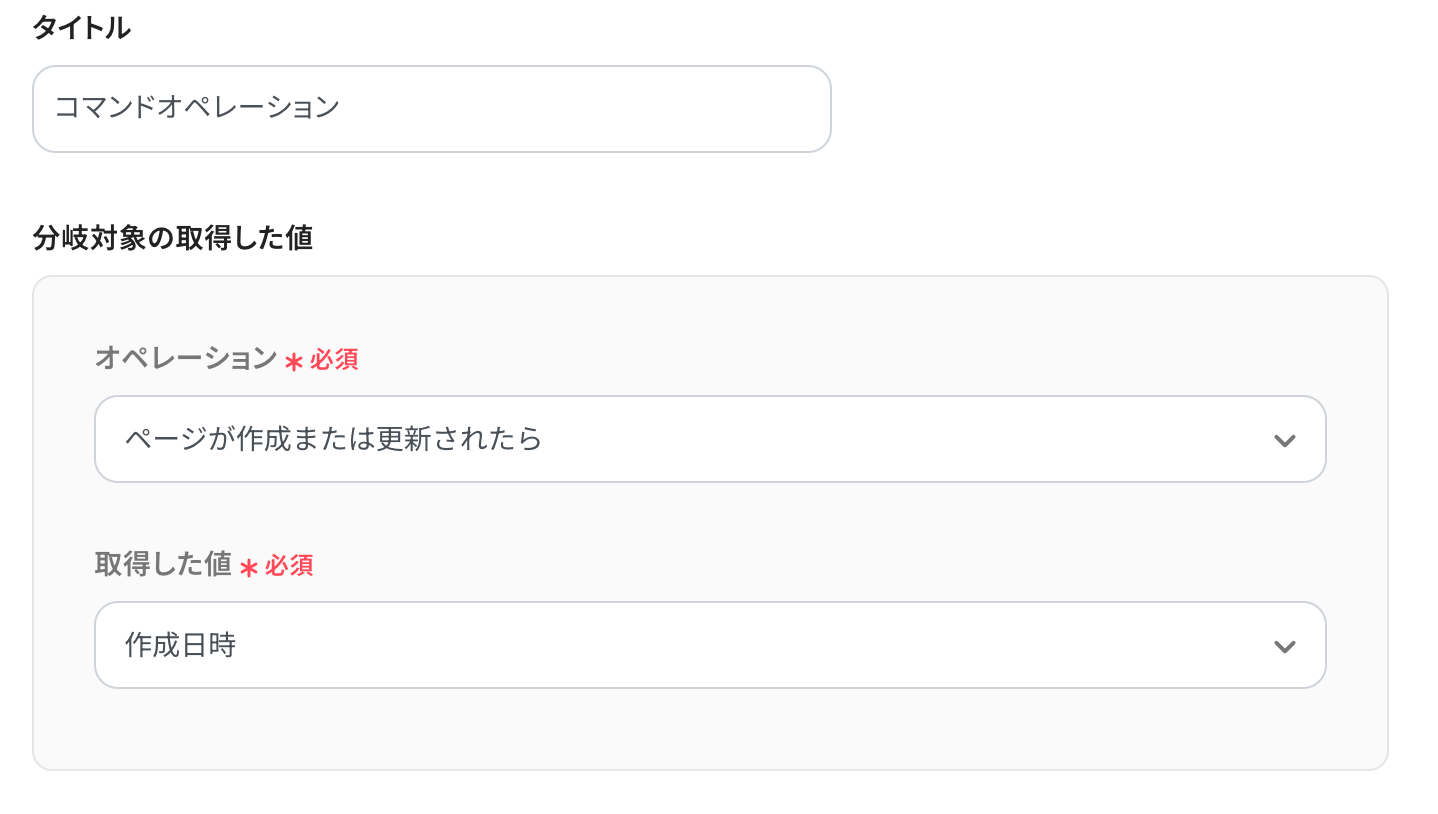Click the タイトル label
Screen dimensions: 1438x814
coord(81,28)
